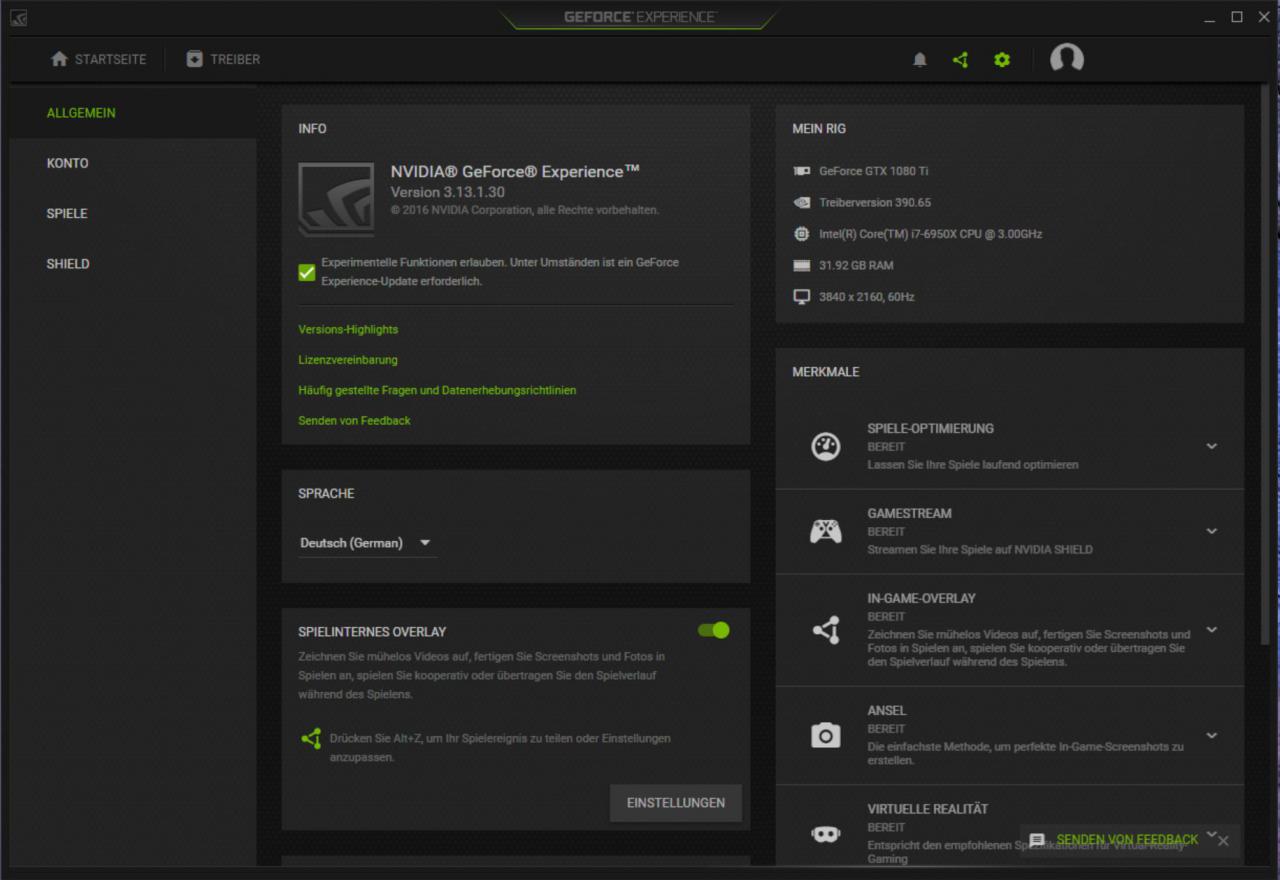
Task: Click the Gamestream controller icon
Action: pos(825,531)
